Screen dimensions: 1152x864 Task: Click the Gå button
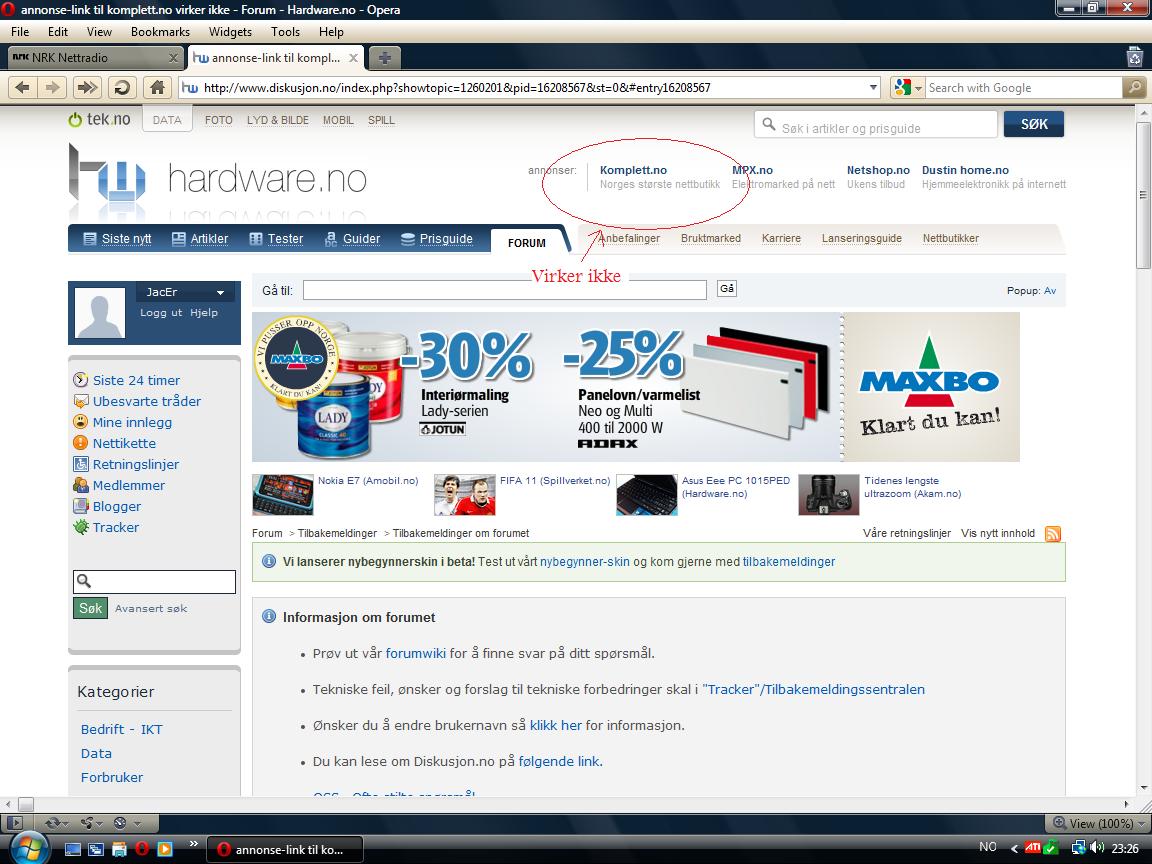727,289
